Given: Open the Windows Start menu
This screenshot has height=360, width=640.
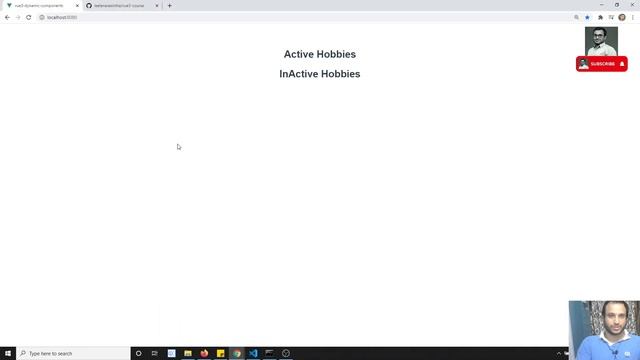Looking at the screenshot, I should pyautogui.click(x=8, y=353).
